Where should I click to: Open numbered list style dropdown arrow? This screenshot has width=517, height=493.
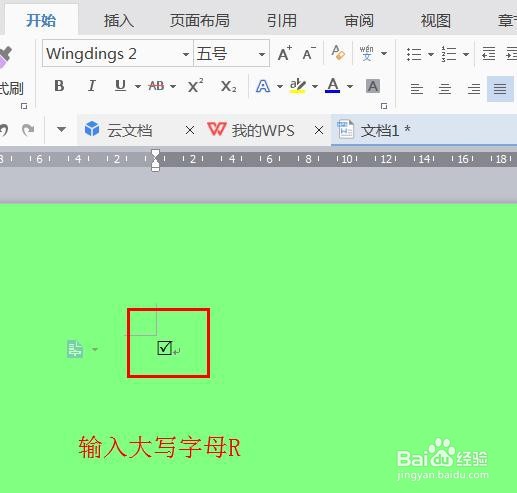click(466, 54)
